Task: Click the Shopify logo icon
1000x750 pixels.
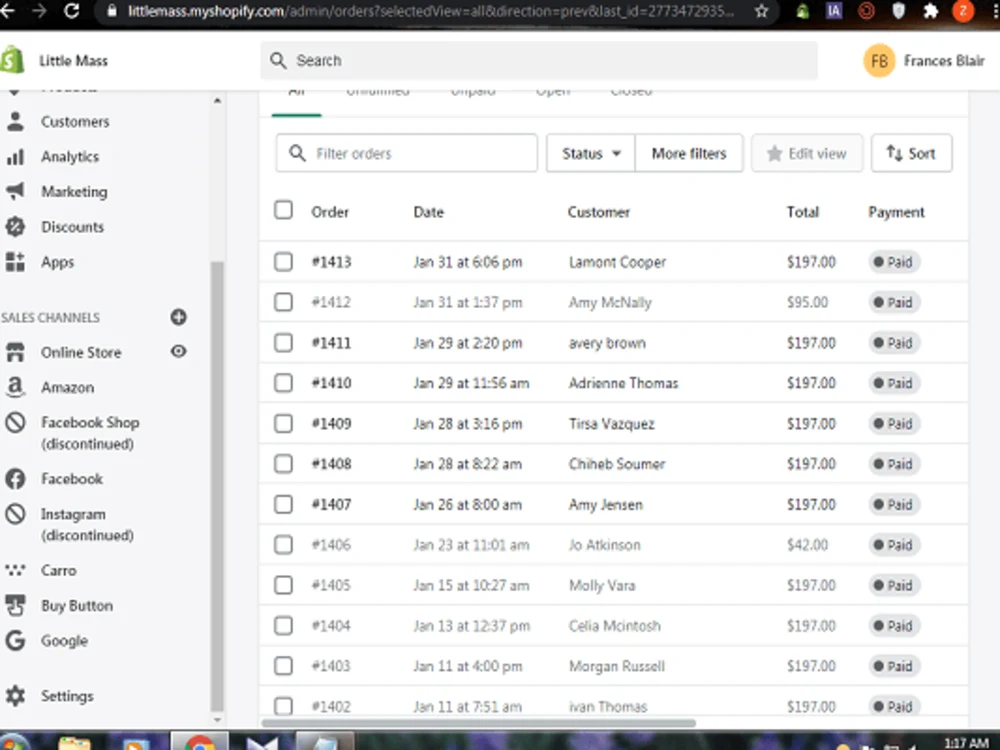Action: (11, 61)
